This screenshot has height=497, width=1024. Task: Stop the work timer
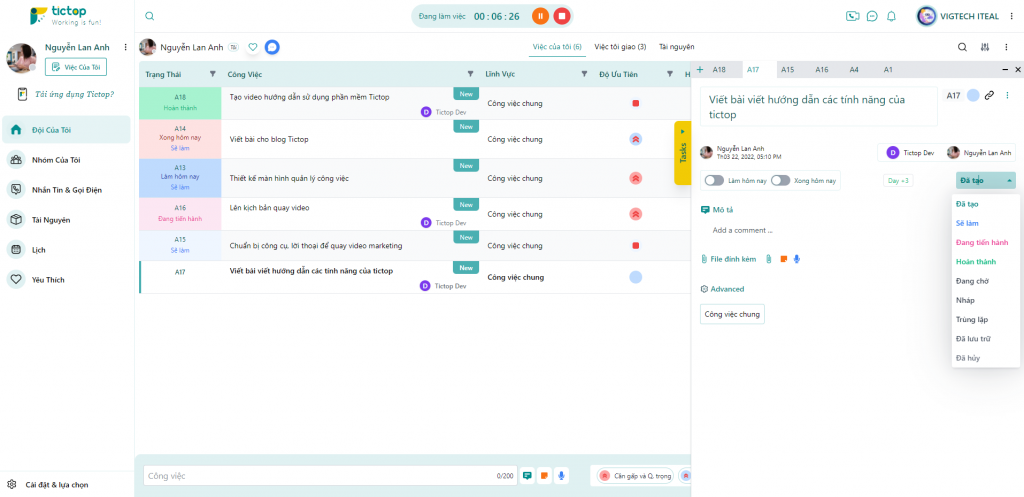coord(562,16)
